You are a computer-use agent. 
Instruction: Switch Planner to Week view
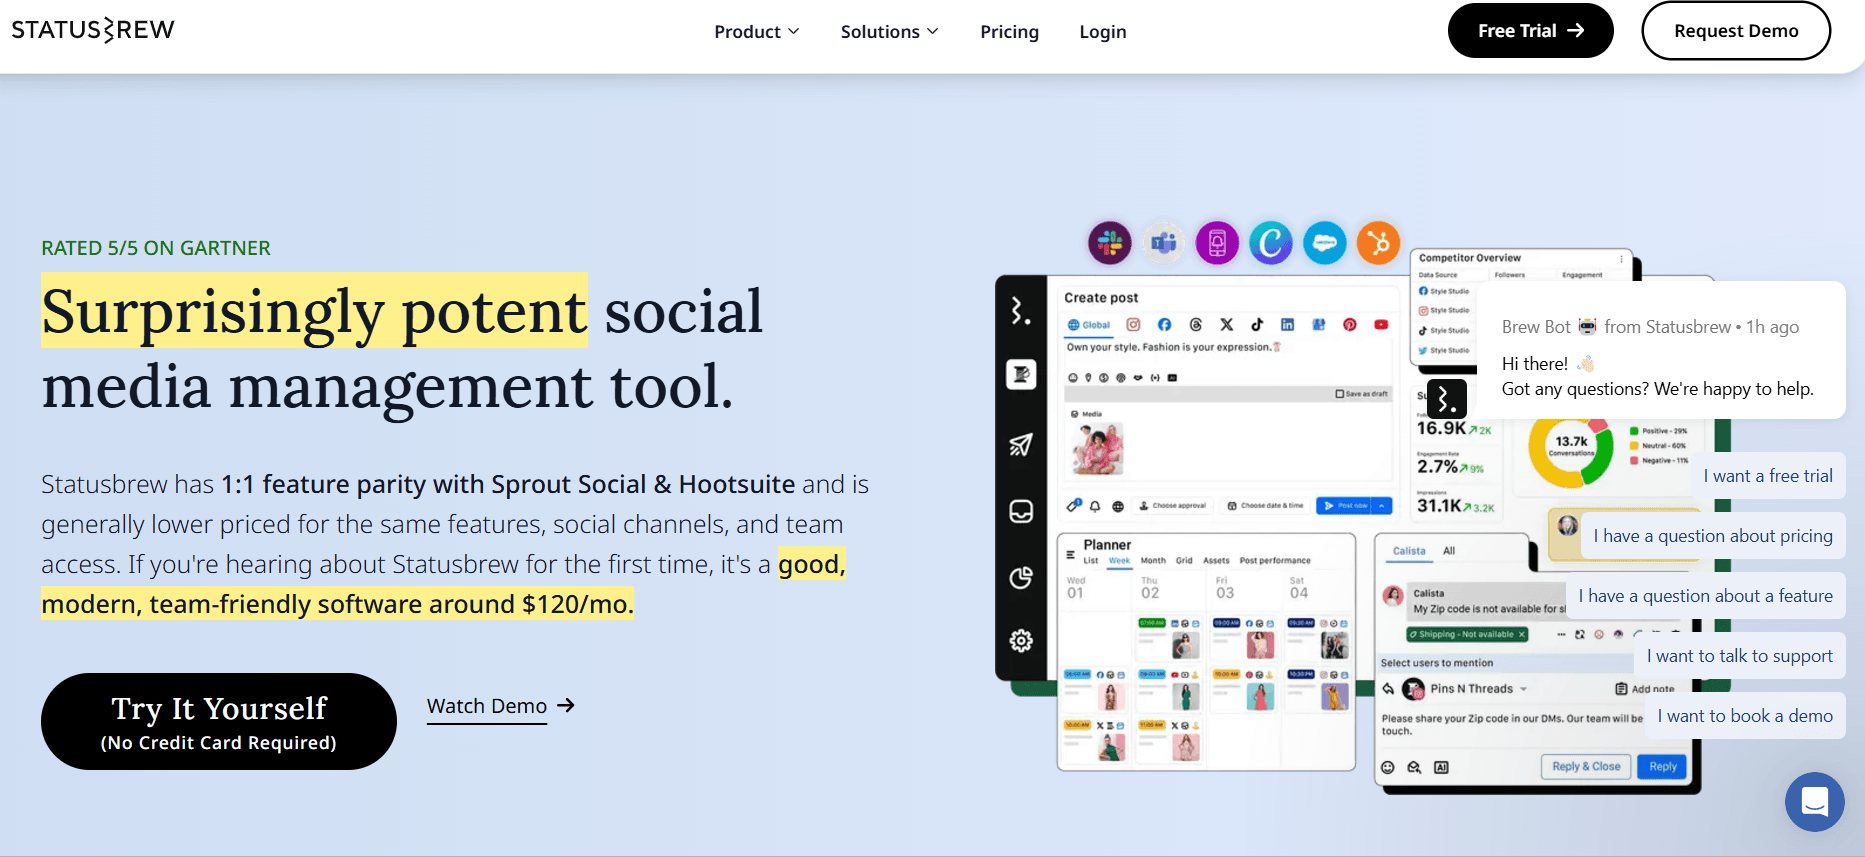coord(1119,561)
